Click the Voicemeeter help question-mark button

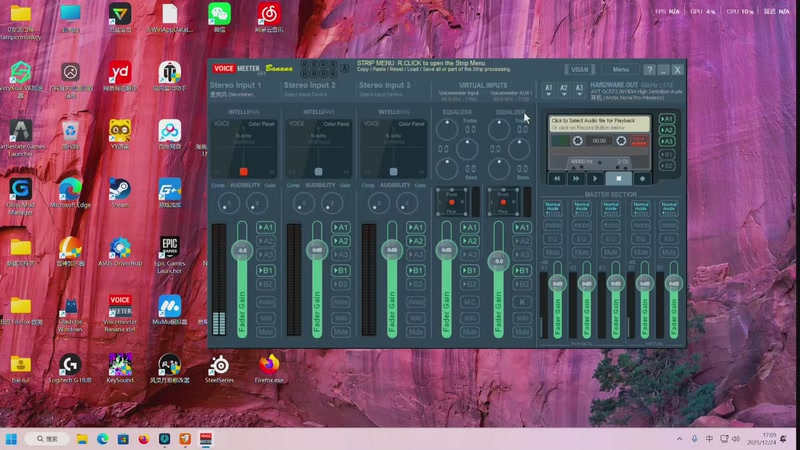[649, 70]
